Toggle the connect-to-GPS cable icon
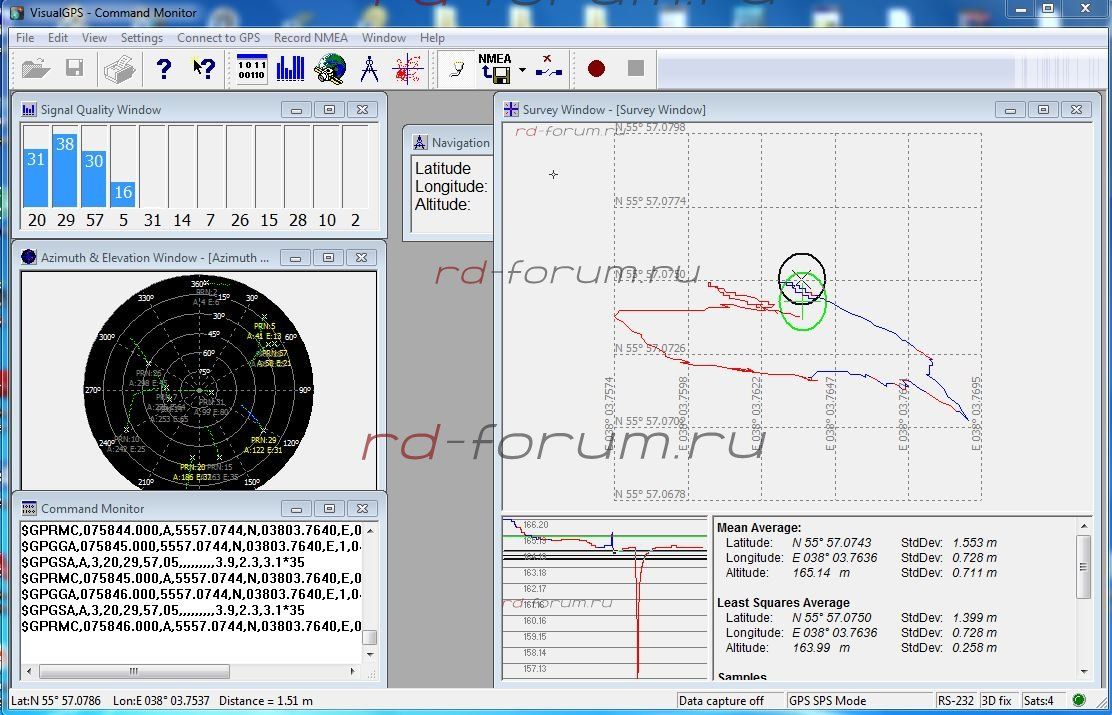Viewport: 1112px width, 715px height. click(456, 68)
